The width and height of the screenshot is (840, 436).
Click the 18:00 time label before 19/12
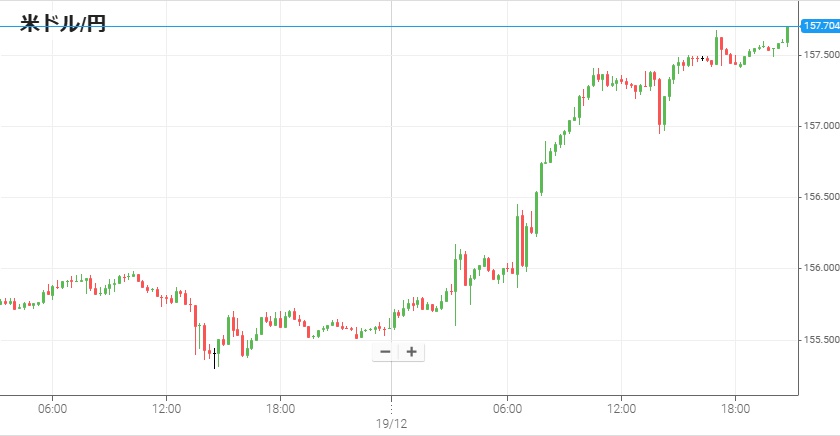[280, 408]
